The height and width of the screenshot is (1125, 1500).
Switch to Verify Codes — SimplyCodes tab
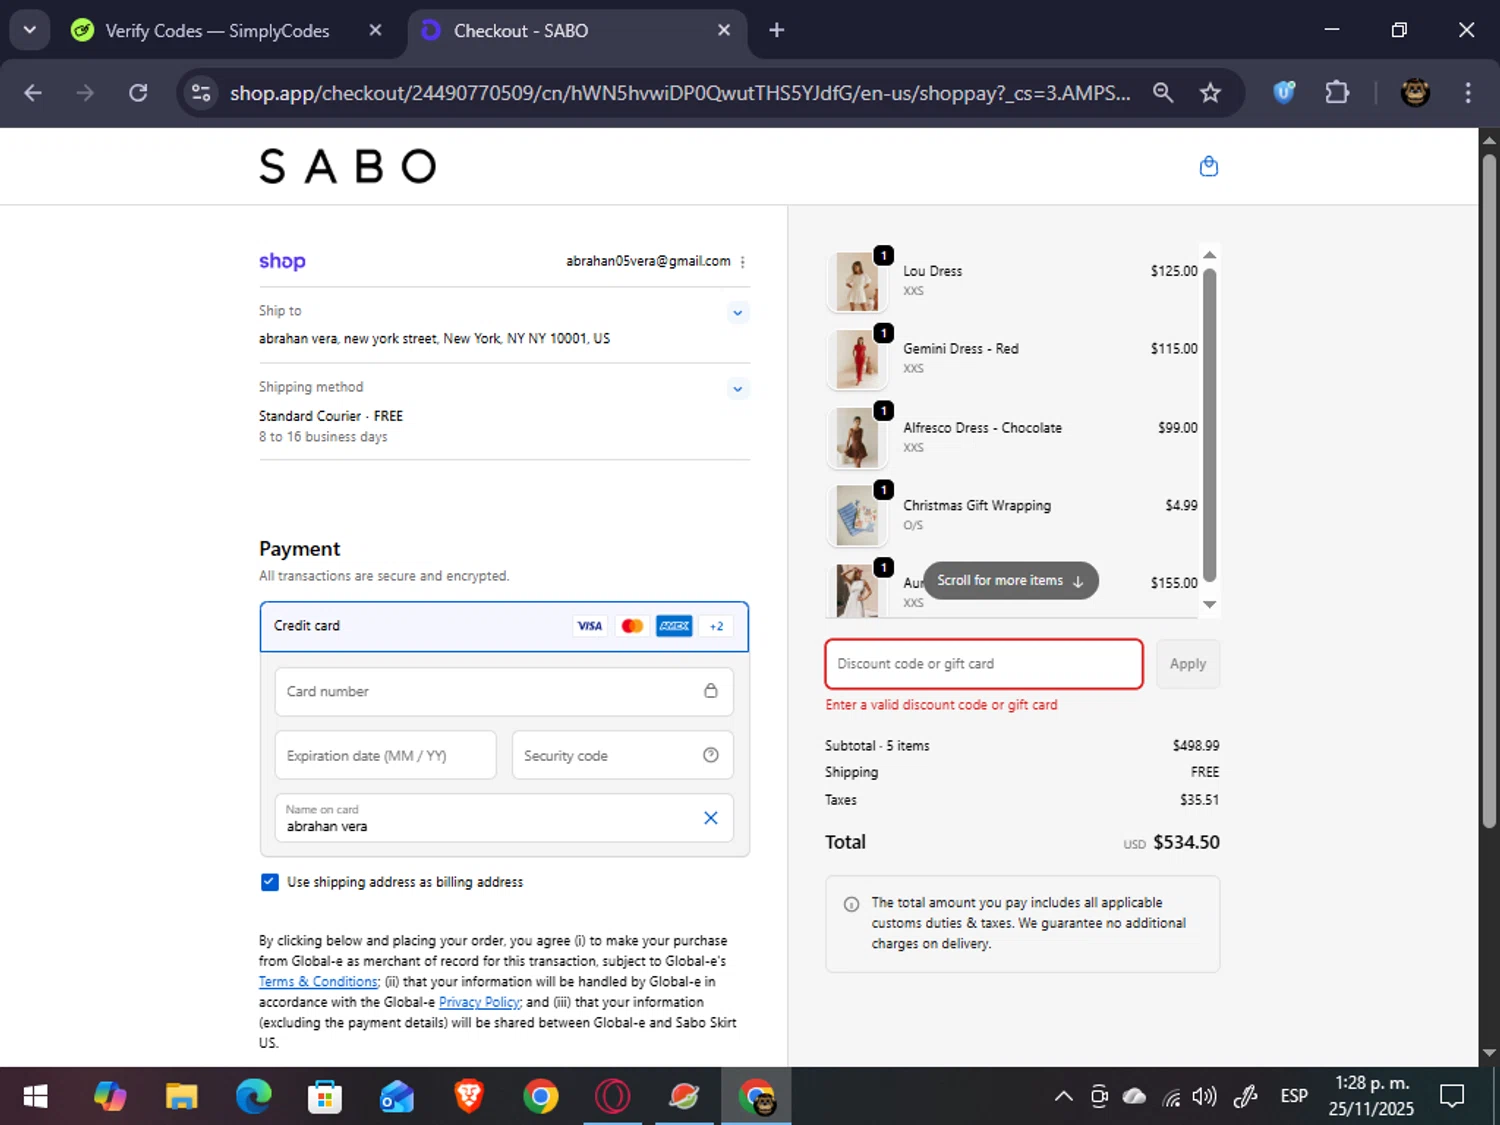point(217,31)
